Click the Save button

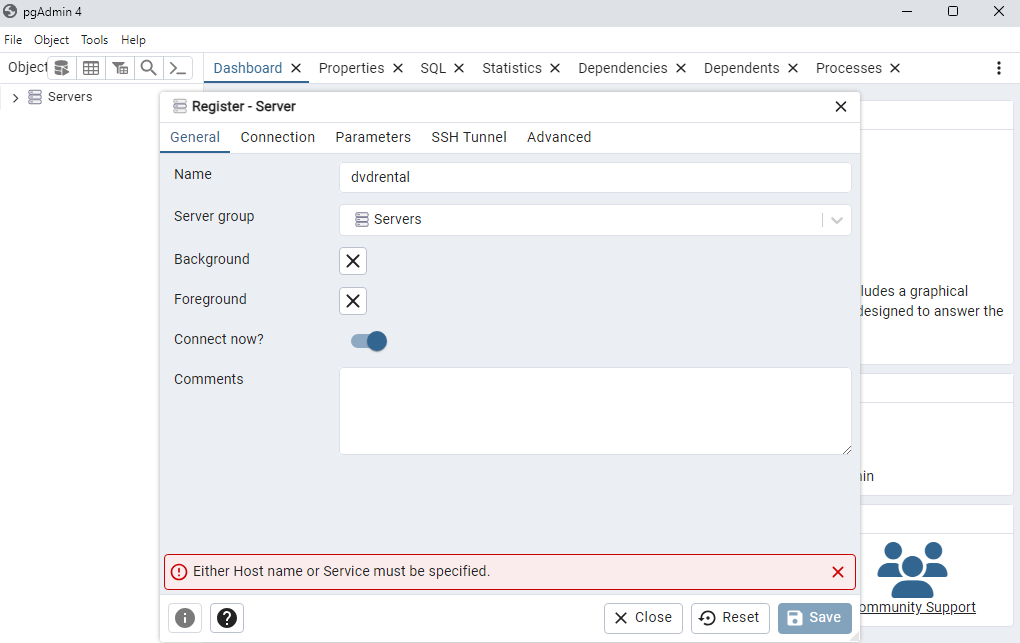814,618
